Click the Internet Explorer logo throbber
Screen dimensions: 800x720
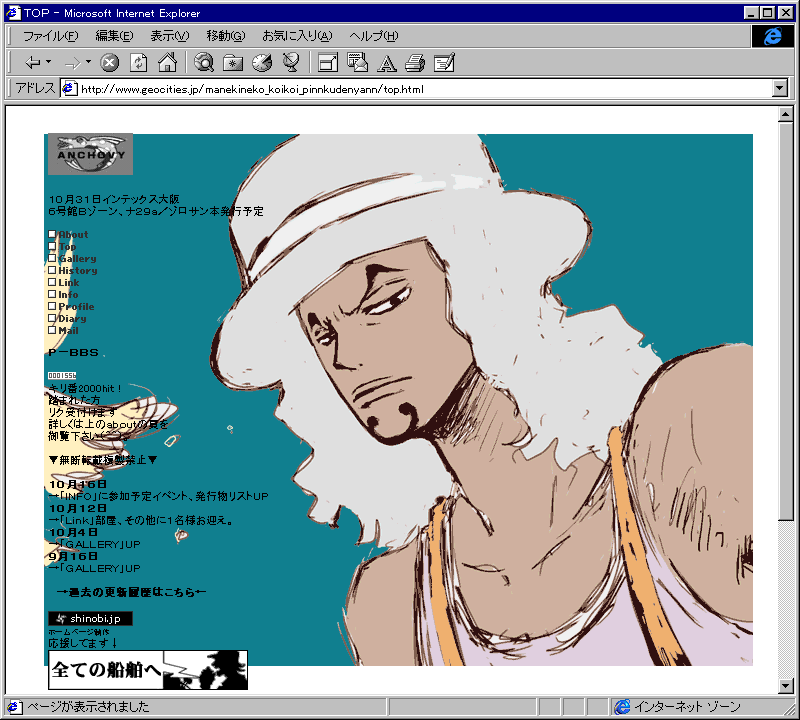click(772, 36)
